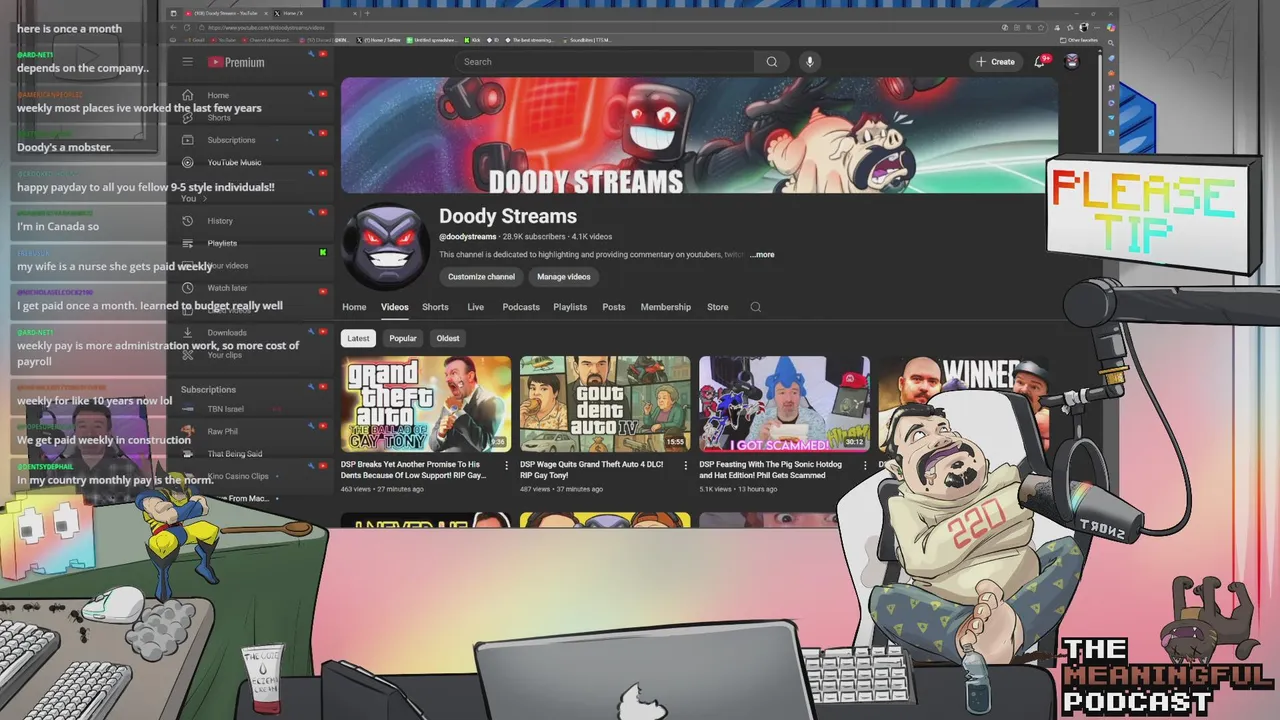Open the YouTube hamburger guide menu
This screenshot has height=720, width=1280.
tap(187, 62)
